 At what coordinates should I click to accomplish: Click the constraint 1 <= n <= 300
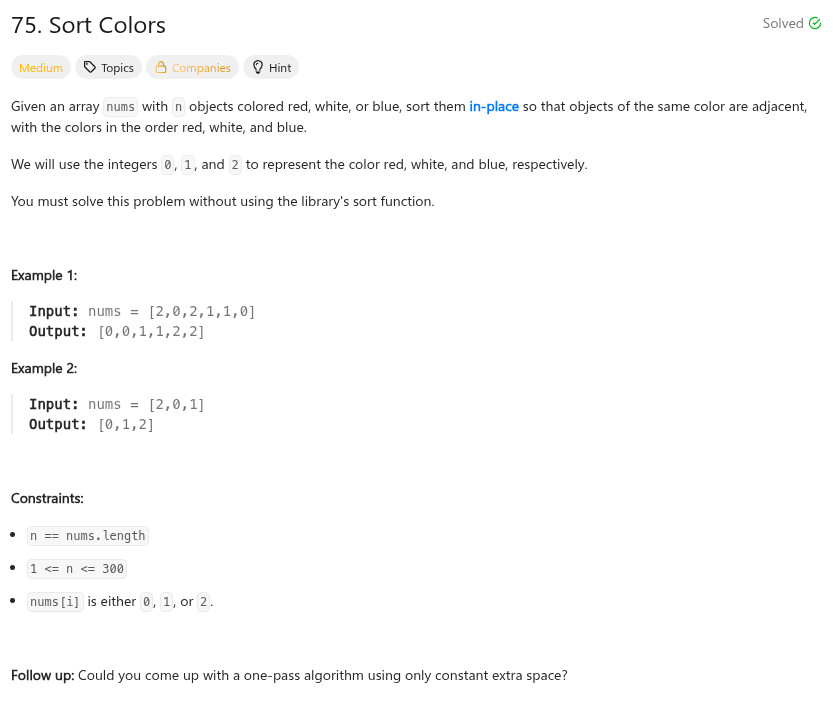(x=76, y=569)
